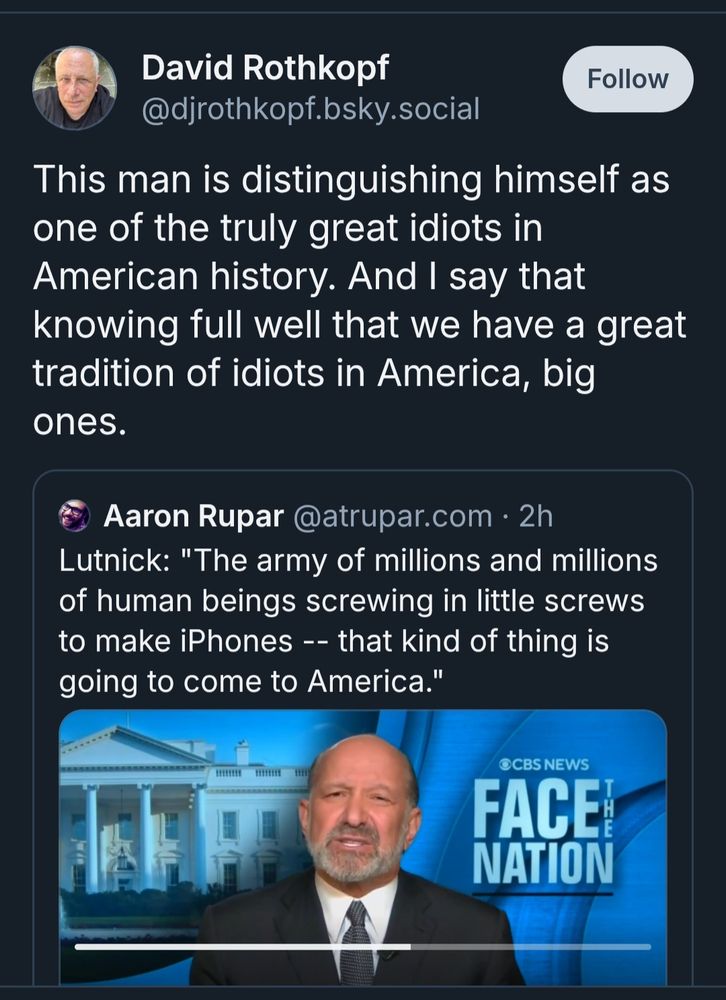Open the 2h timestamp on quoted post
Image resolution: width=726 pixels, height=1000 pixels.
537,516
